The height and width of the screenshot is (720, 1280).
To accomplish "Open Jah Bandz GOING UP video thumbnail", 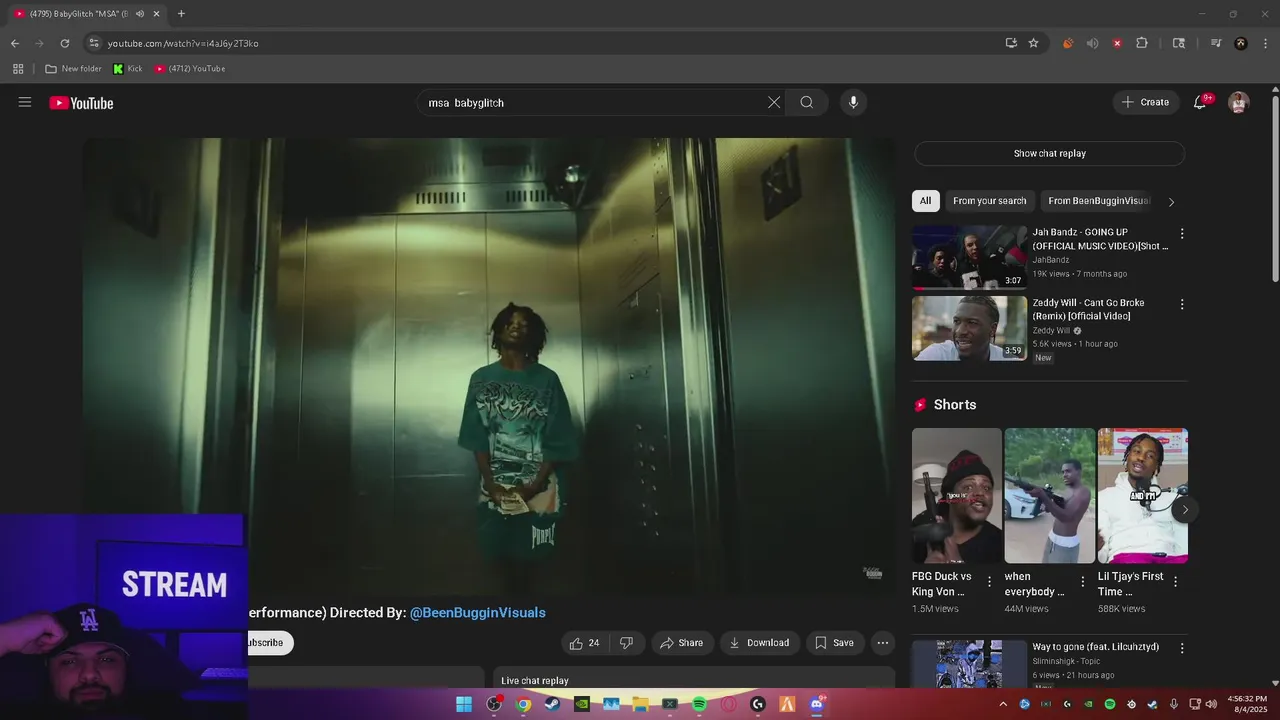I will point(969,257).
